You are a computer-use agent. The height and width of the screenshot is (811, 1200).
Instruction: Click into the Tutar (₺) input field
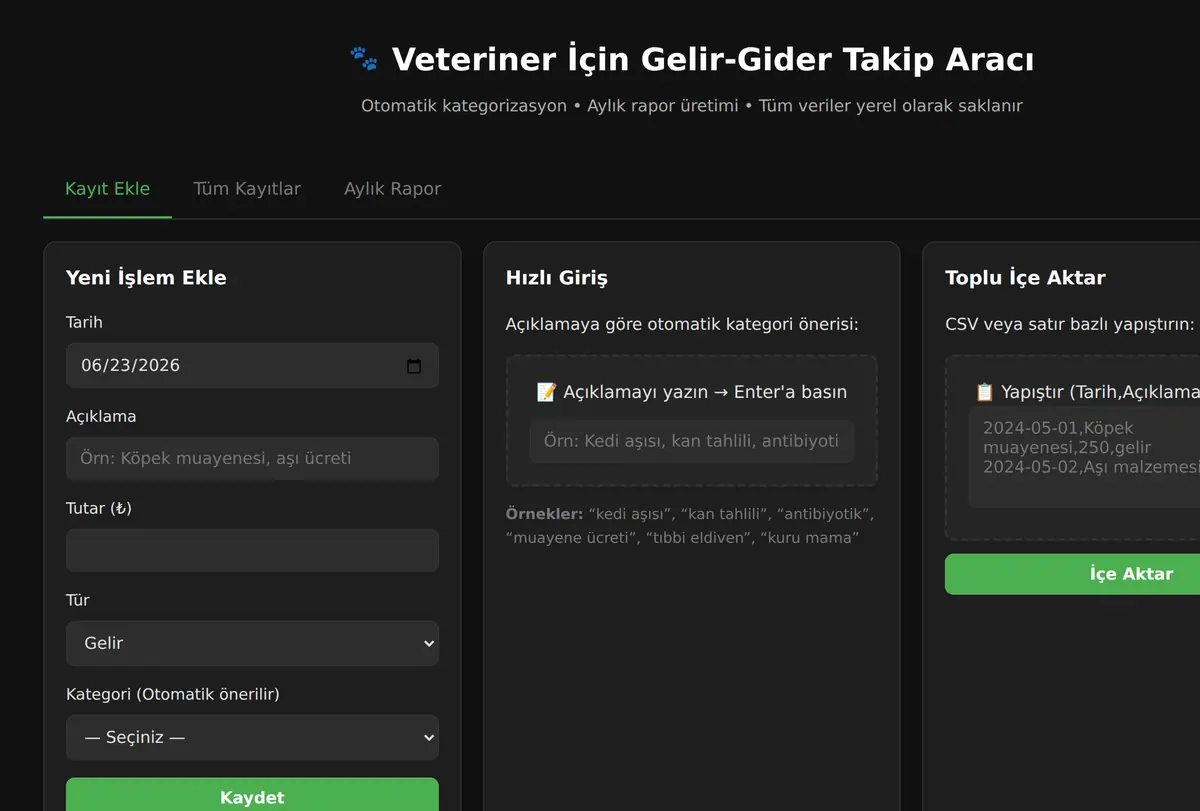[252, 551]
